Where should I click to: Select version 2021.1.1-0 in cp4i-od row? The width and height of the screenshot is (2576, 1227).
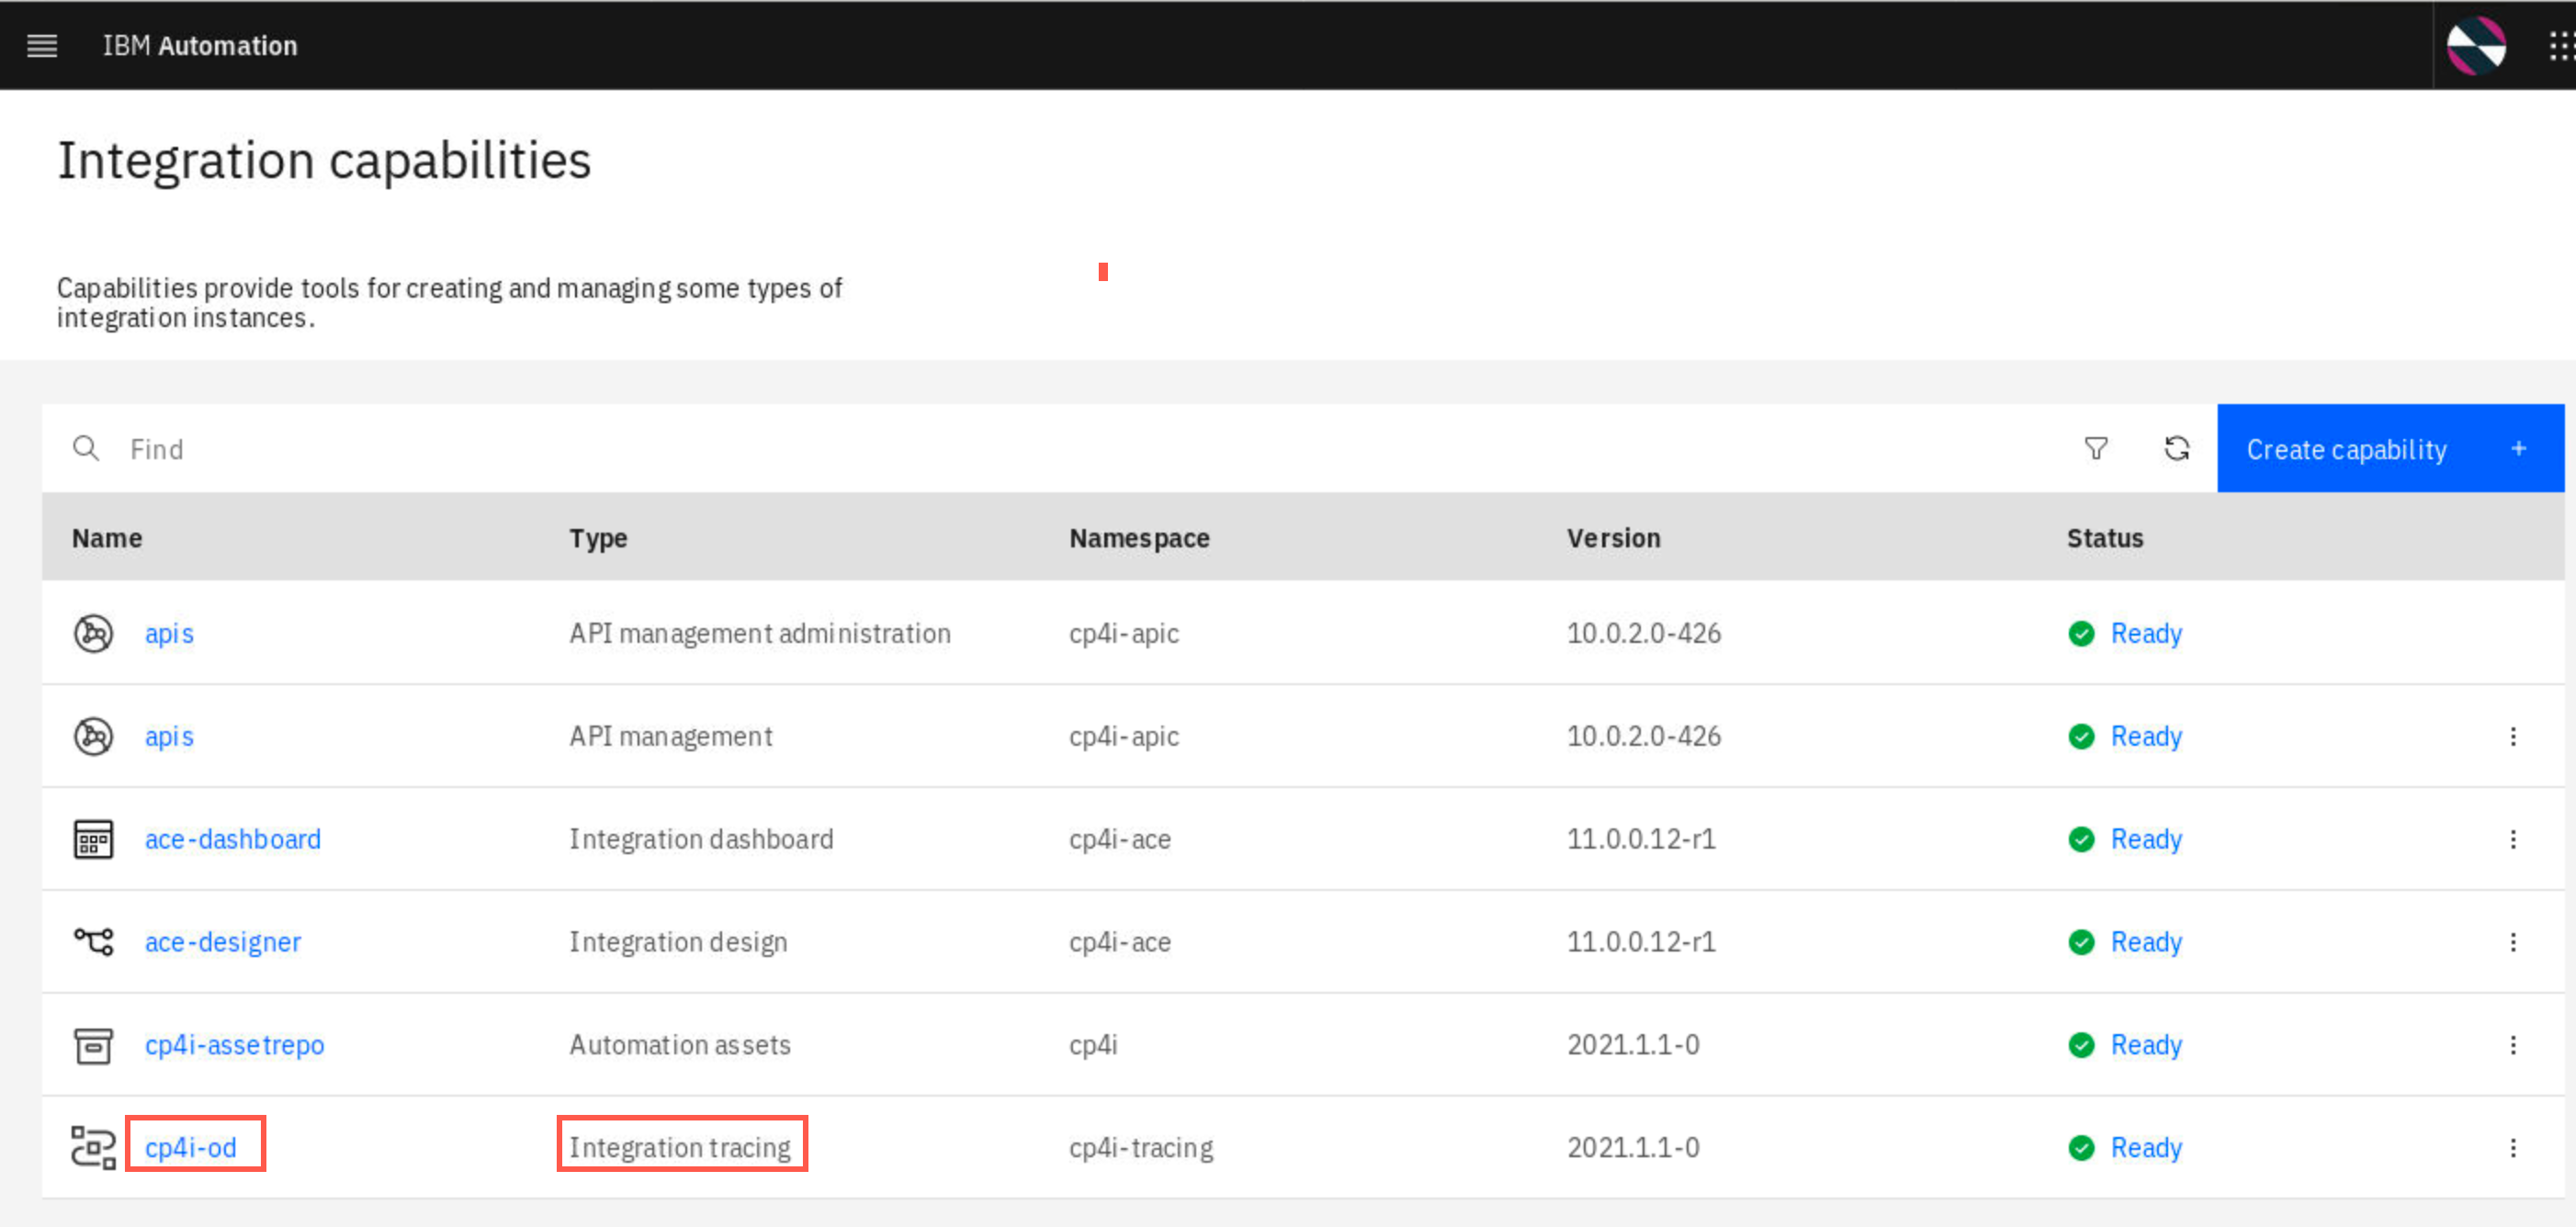point(1633,1148)
